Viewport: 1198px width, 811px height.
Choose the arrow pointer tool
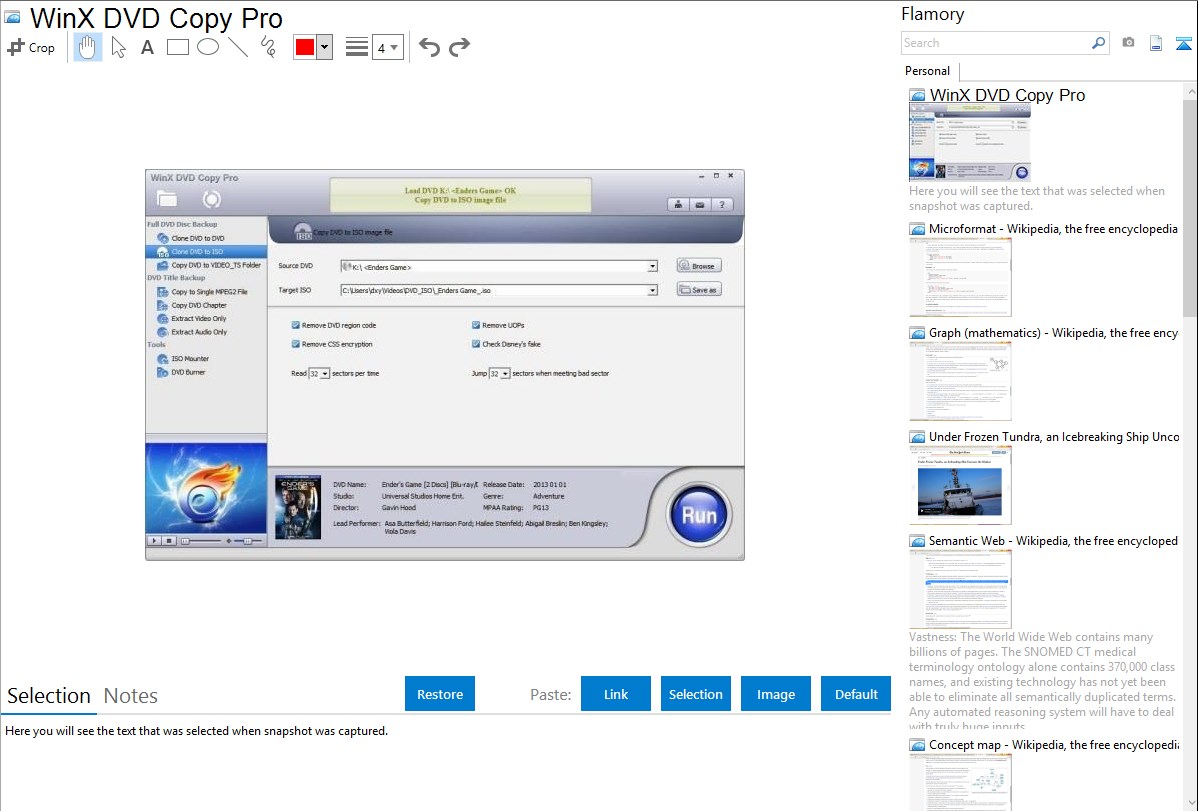[x=118, y=47]
